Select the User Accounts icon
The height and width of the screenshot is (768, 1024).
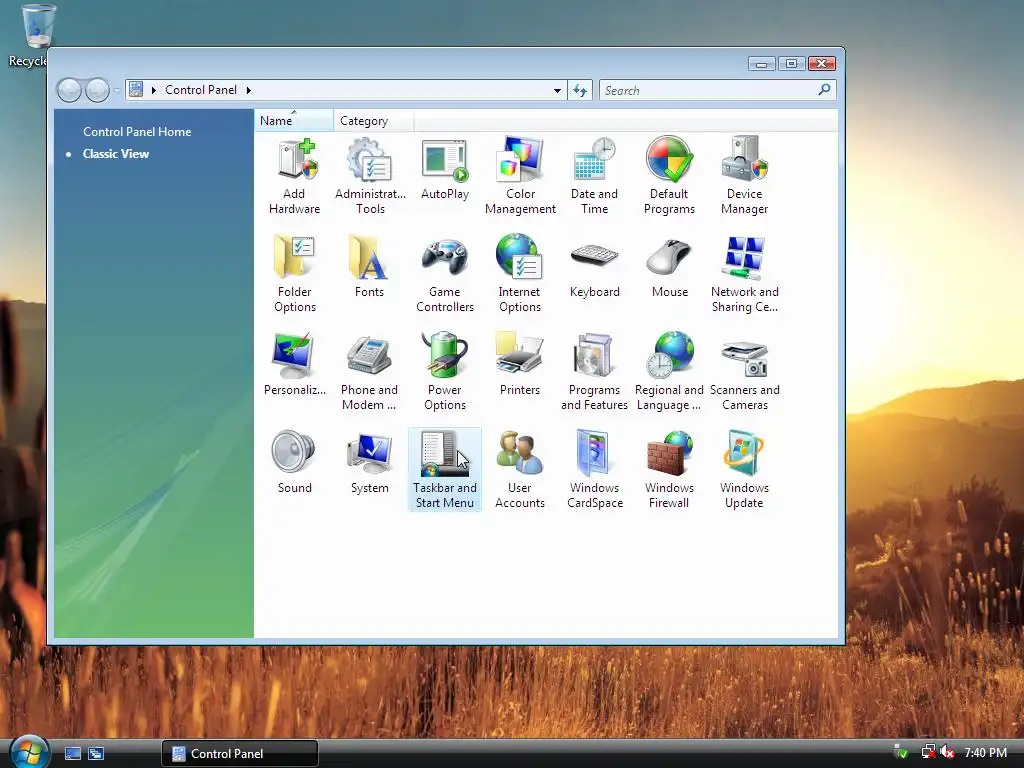(x=520, y=470)
